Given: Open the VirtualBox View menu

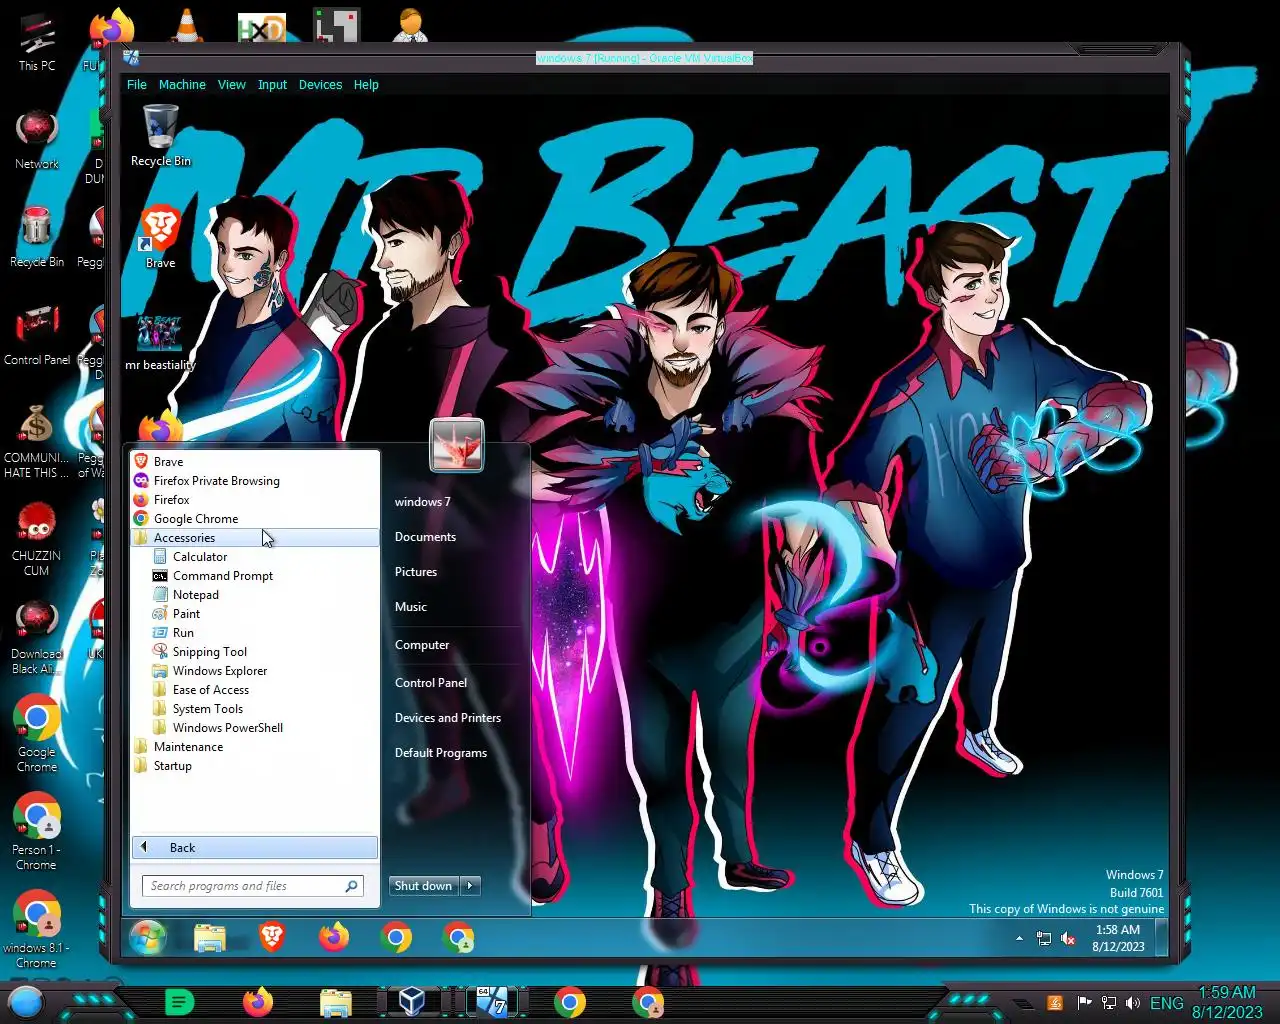Looking at the screenshot, I should 232,85.
